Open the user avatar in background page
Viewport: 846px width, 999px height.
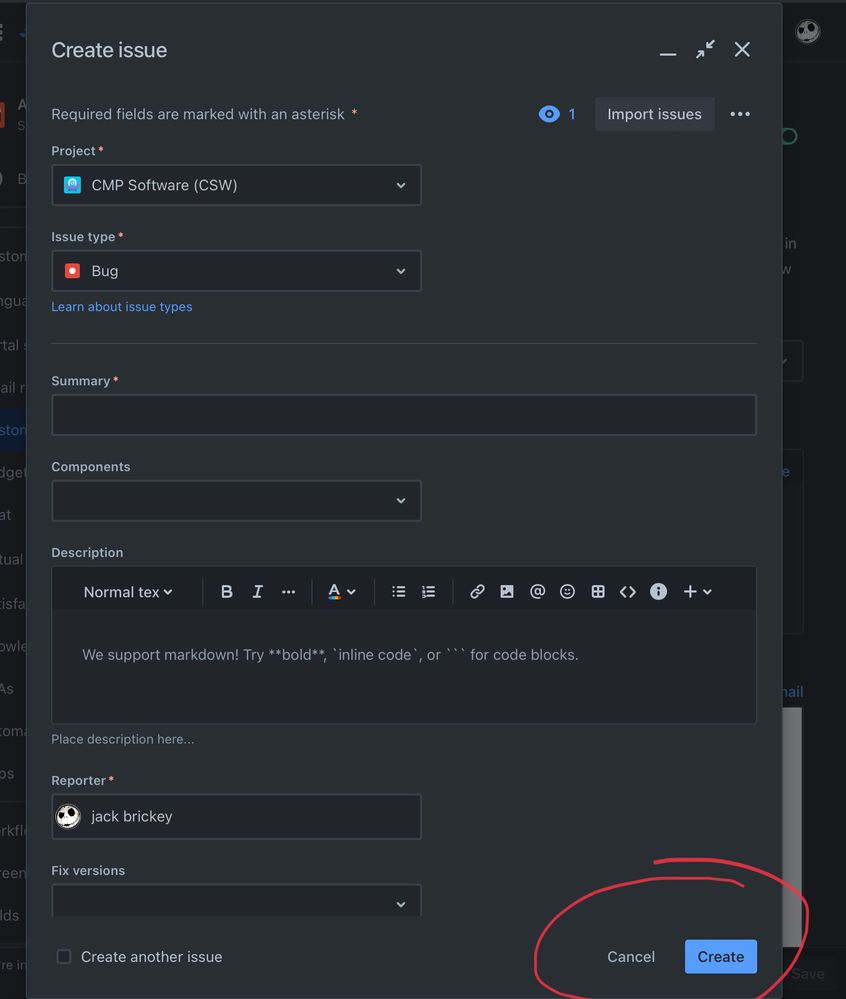tap(808, 31)
